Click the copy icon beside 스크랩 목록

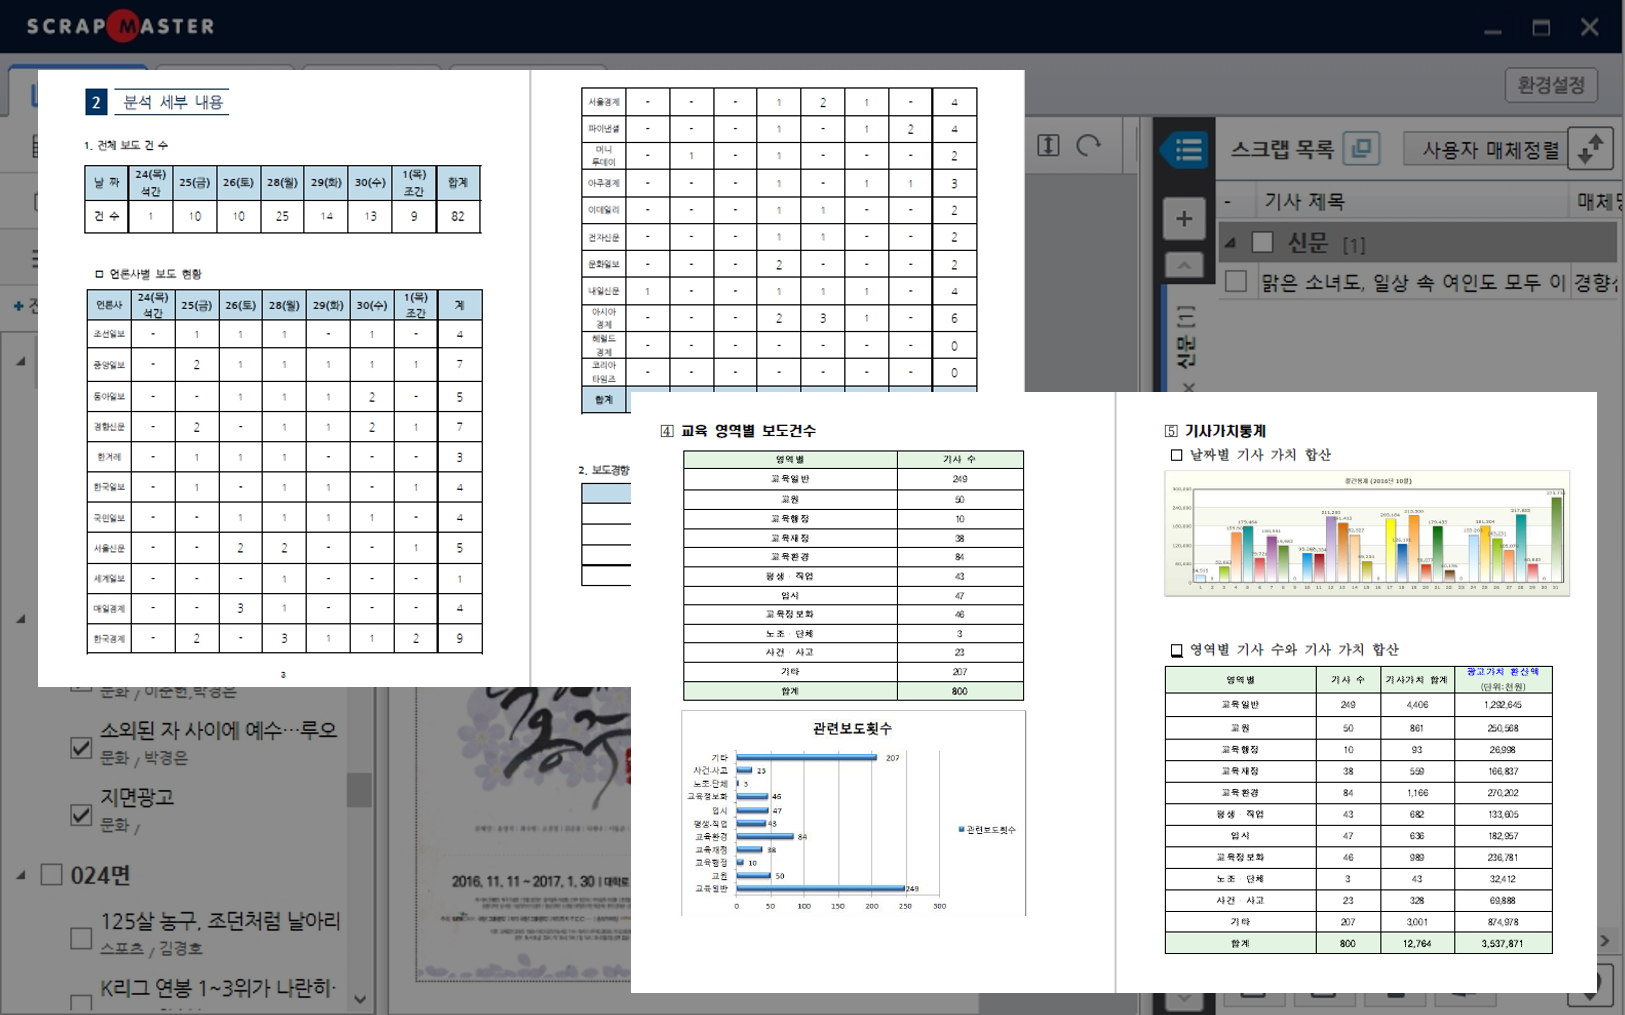pyautogui.click(x=1361, y=149)
